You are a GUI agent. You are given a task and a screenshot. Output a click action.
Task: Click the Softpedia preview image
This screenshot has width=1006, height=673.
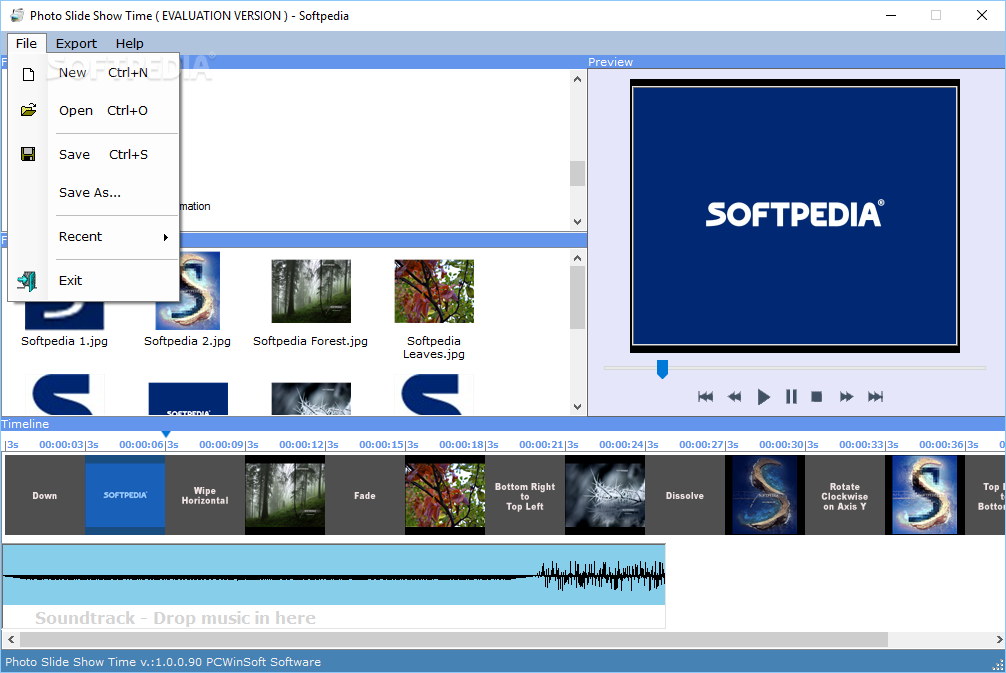pos(794,216)
